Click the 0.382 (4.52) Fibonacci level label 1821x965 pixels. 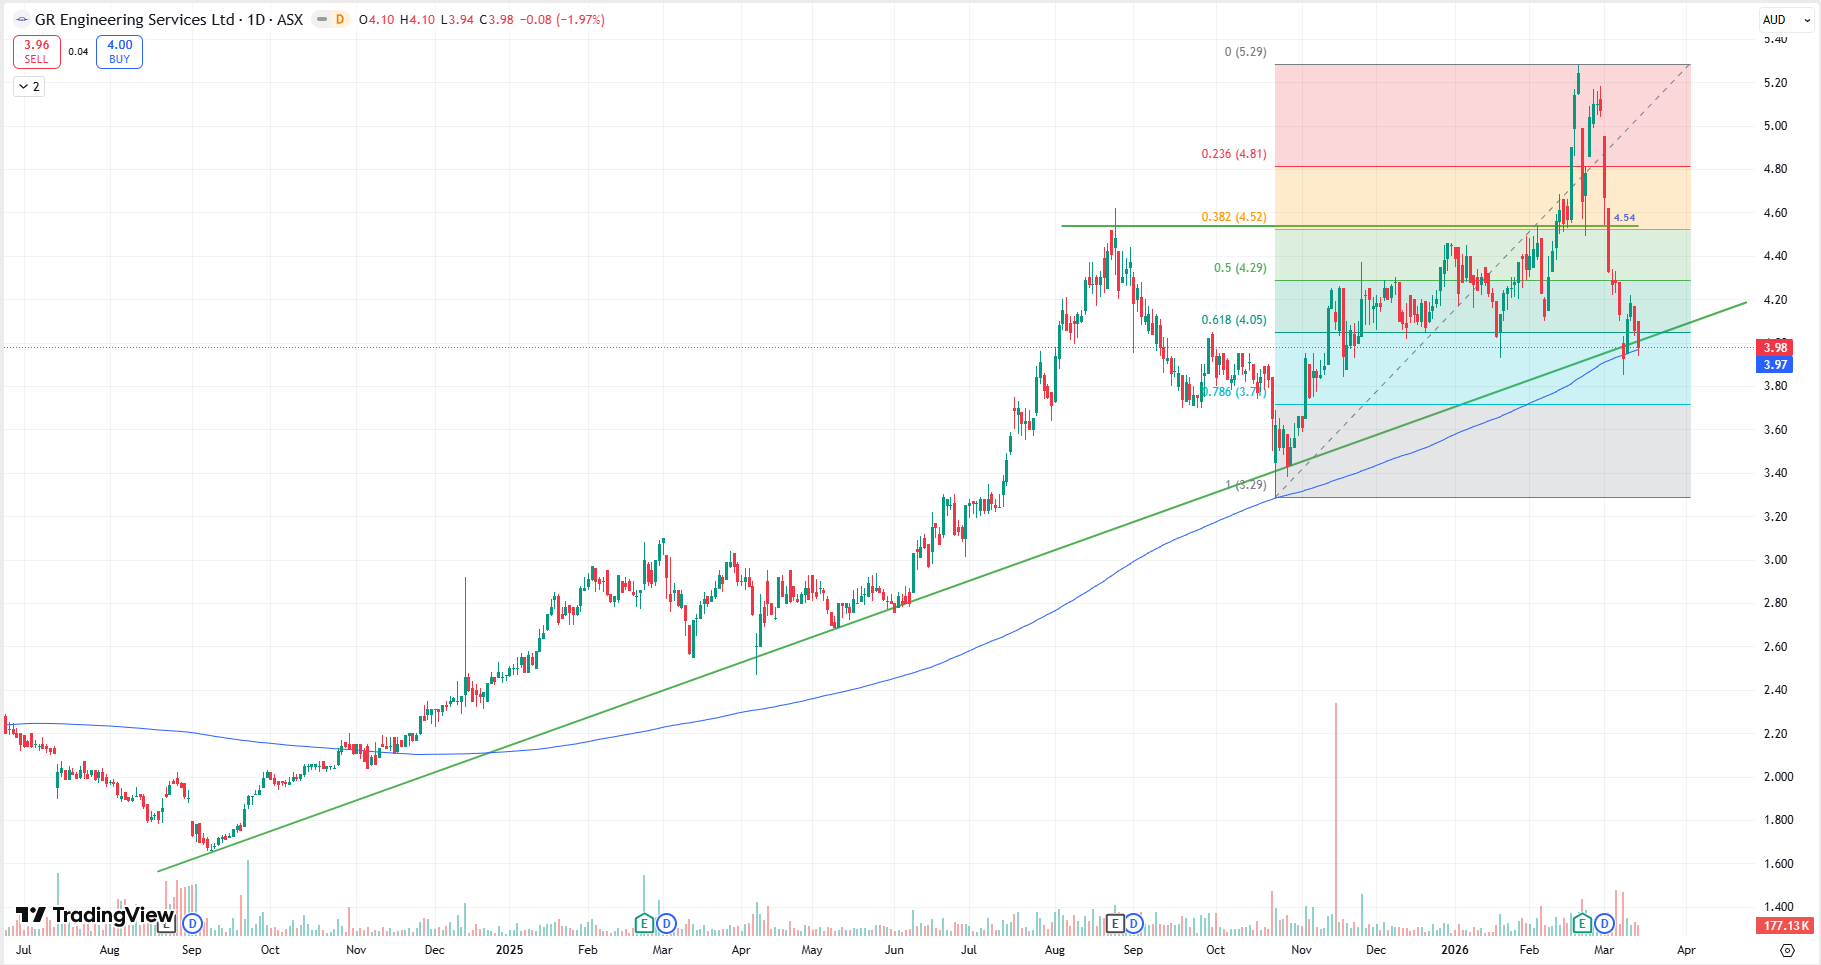[1233, 217]
